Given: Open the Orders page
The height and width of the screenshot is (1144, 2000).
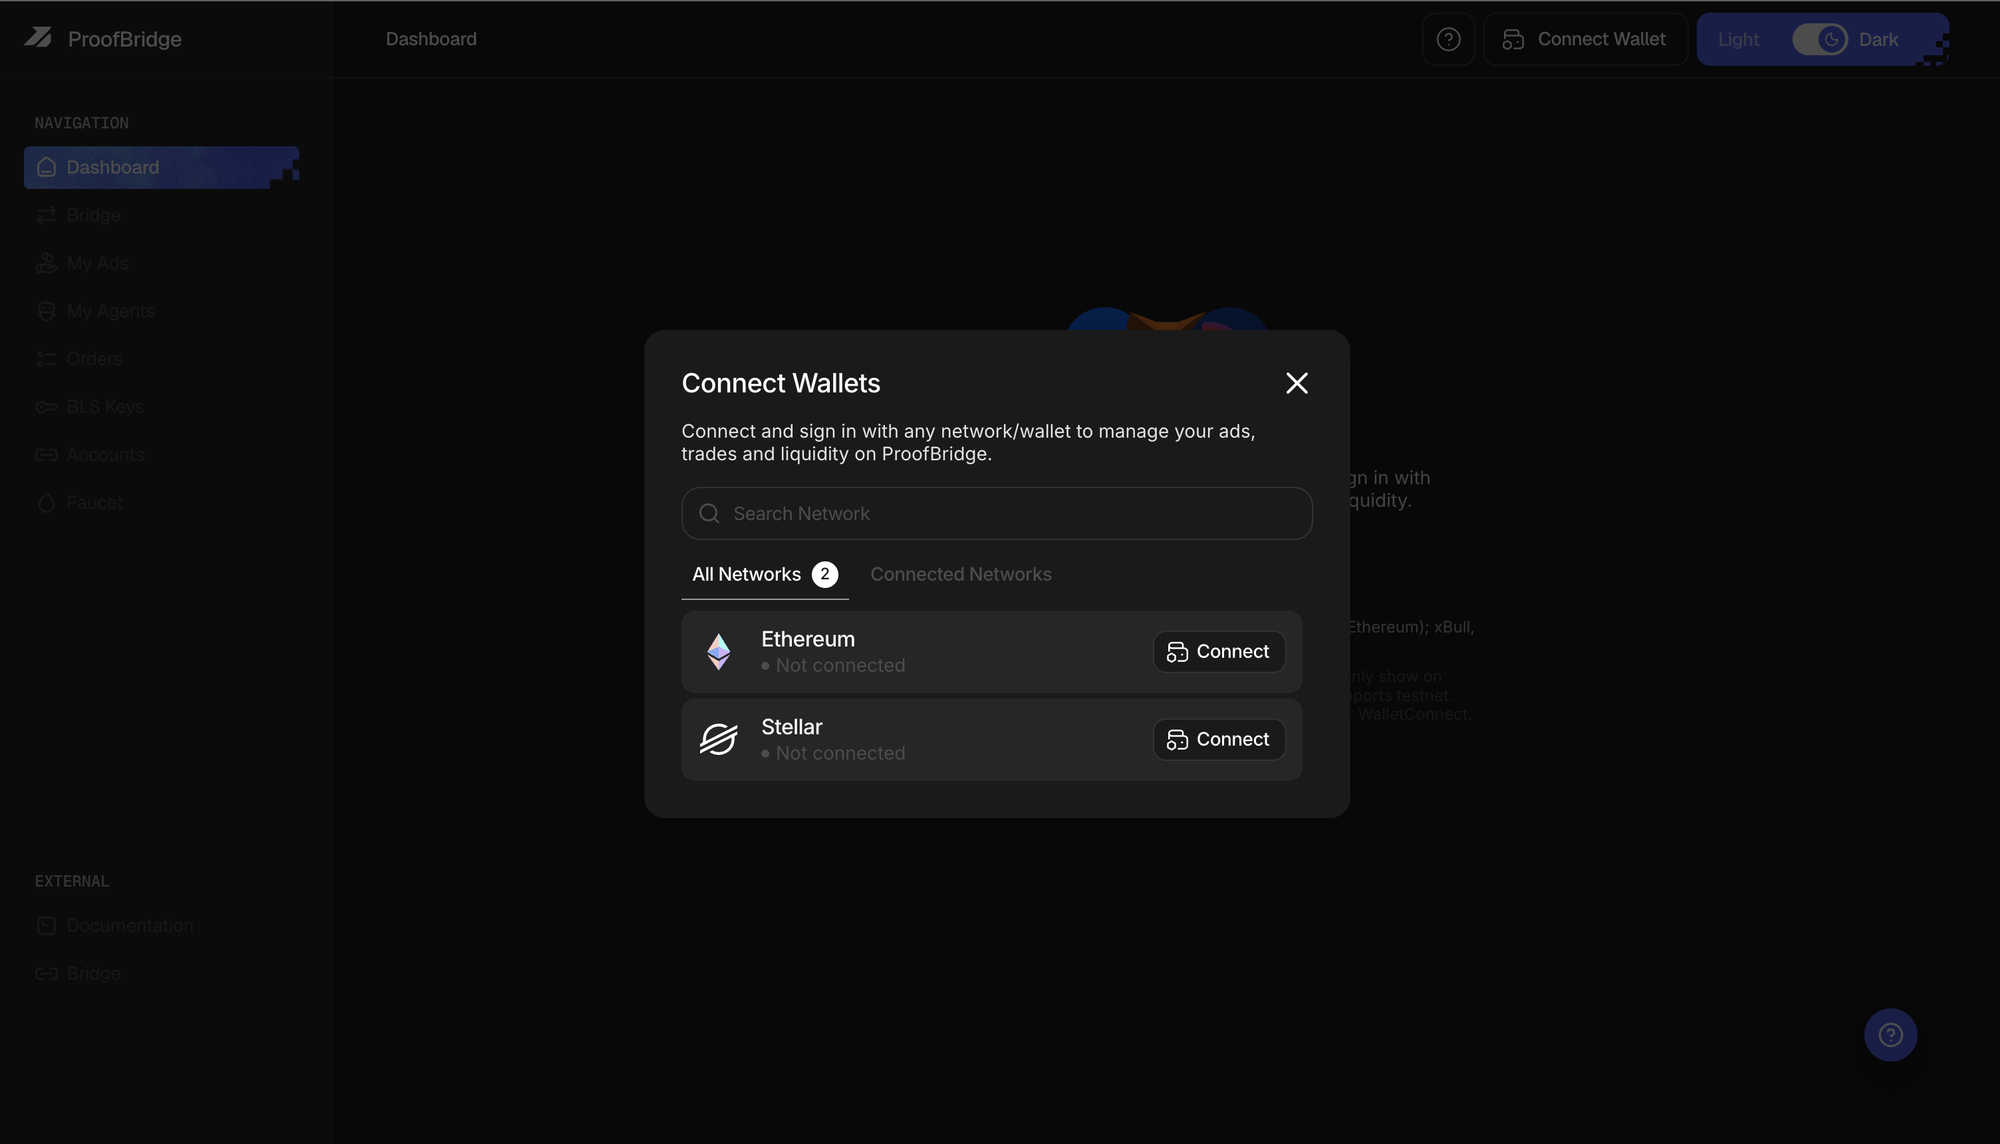Looking at the screenshot, I should (x=161, y=359).
